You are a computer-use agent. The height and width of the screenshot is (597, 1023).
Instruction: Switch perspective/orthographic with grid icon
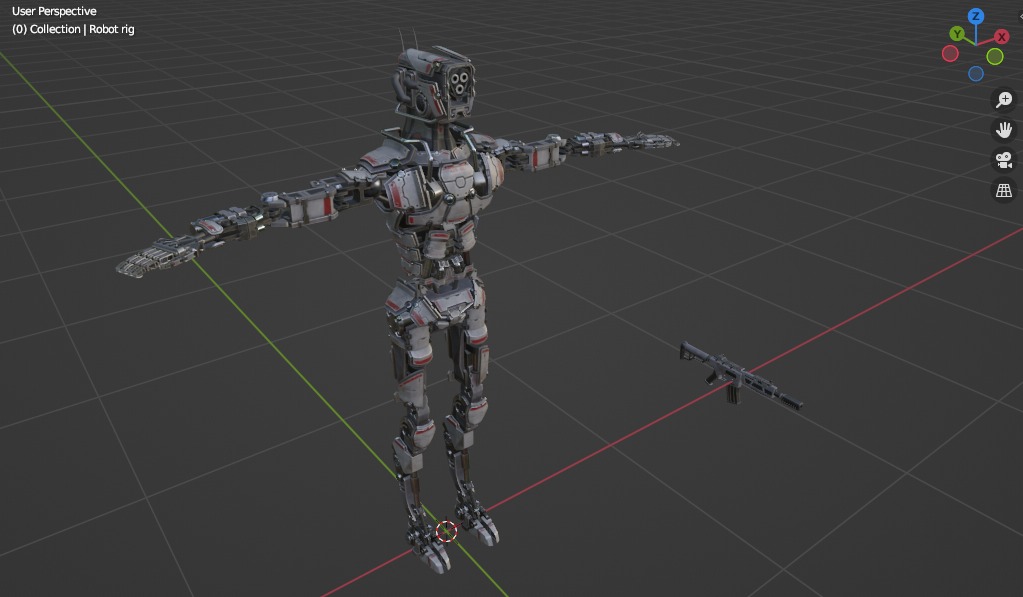click(x=1003, y=191)
